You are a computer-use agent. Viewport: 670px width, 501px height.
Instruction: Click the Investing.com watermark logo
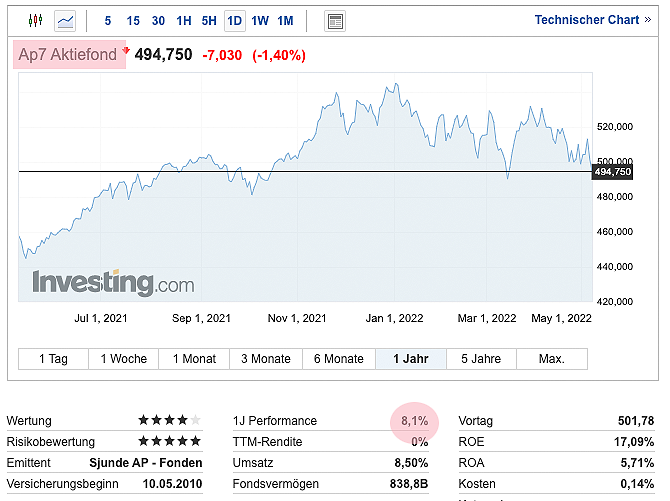click(x=113, y=283)
